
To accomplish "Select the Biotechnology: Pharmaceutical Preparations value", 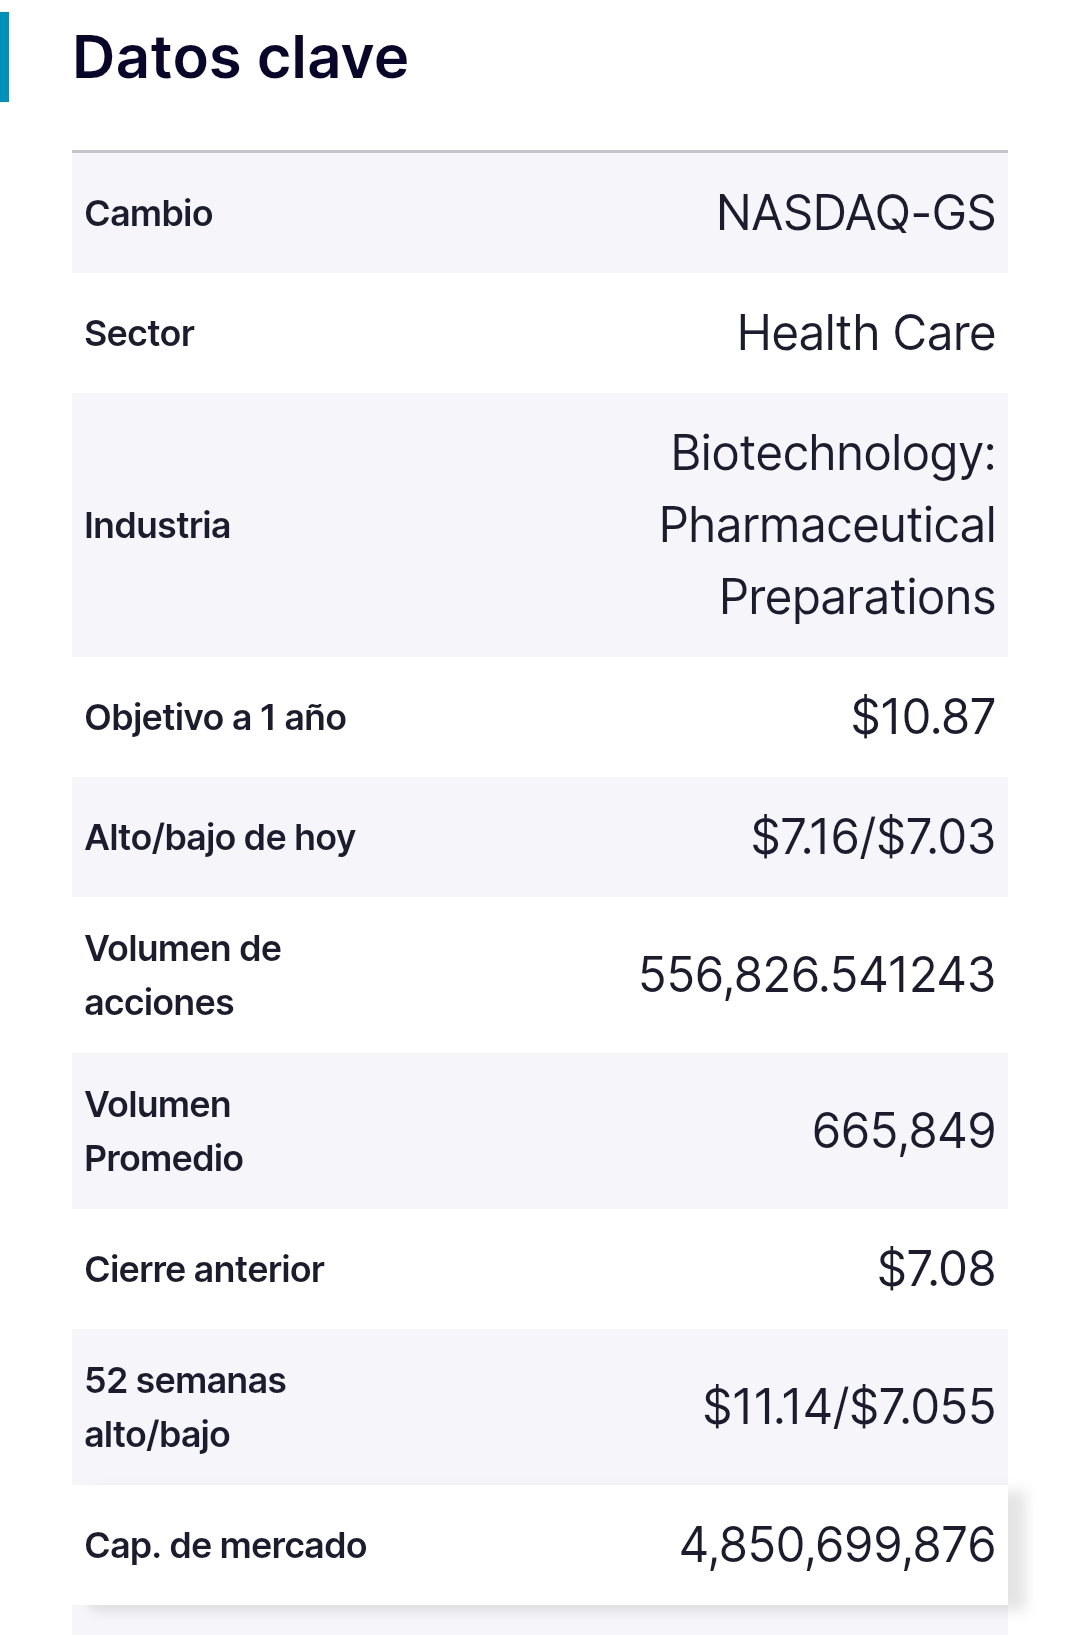I will (x=827, y=525).
